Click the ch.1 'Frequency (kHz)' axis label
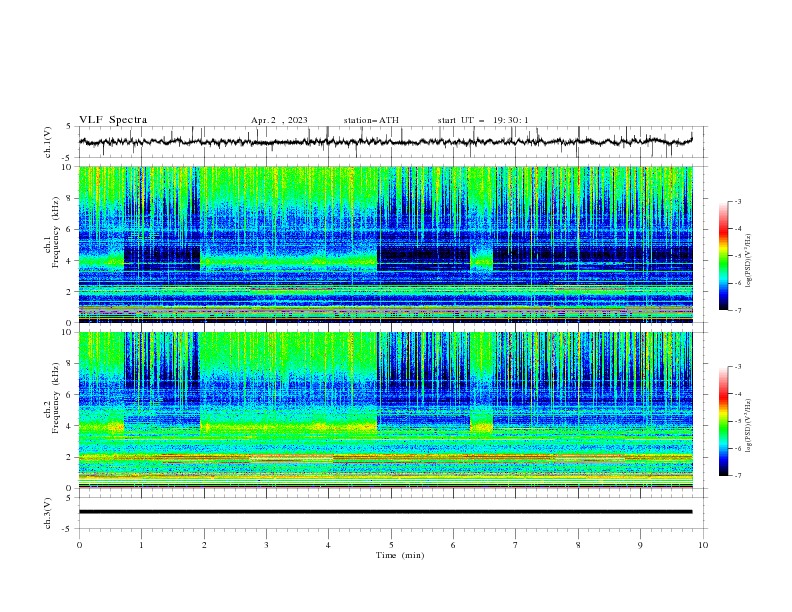Viewport: 792px width, 612px height. point(55,232)
